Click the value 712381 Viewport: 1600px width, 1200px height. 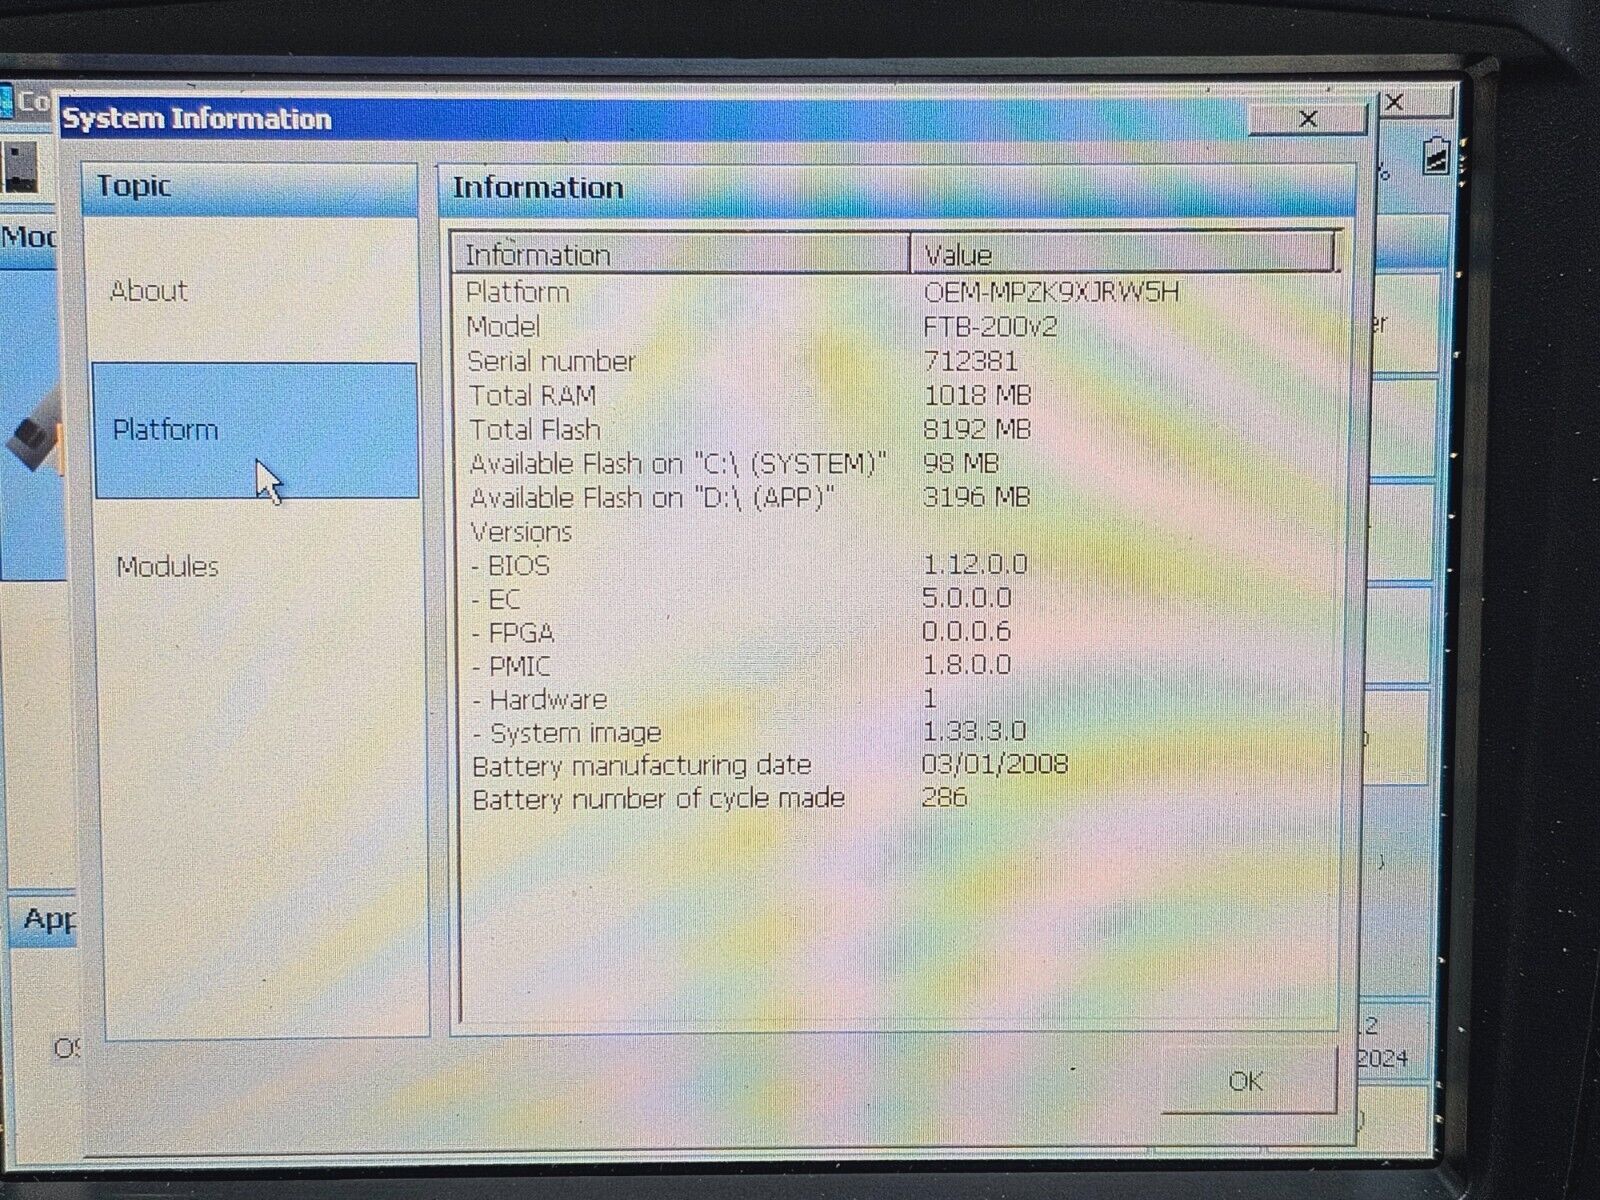(x=970, y=360)
